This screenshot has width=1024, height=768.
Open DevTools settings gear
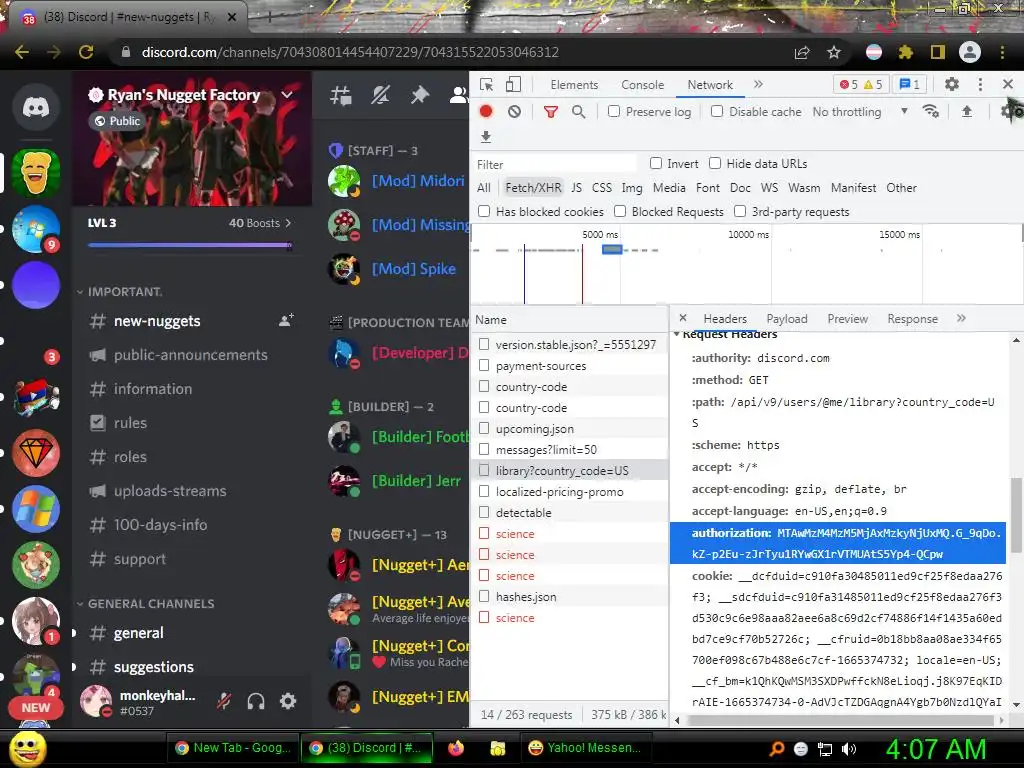952,84
